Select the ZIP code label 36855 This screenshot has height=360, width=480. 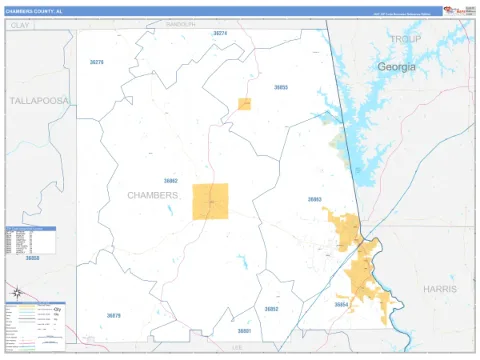281,87
